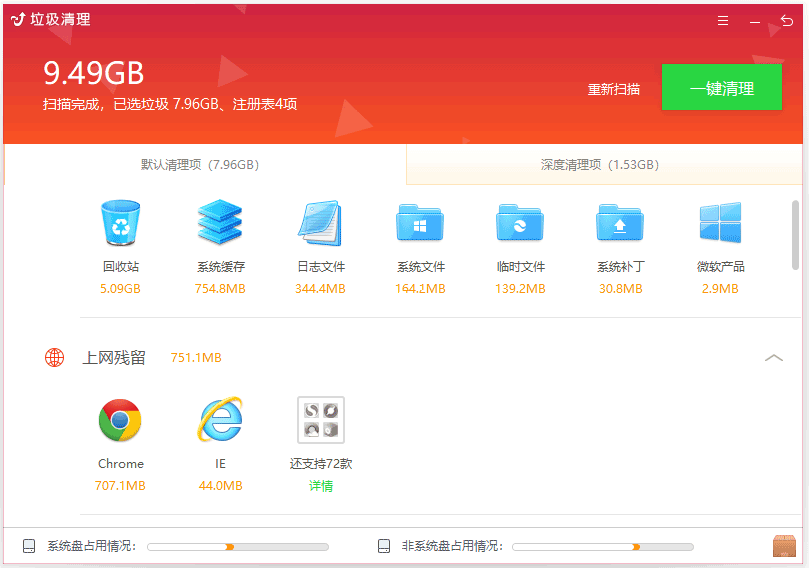The image size is (809, 568).
Task: Click 重新扫描 to rescan
Action: [x=613, y=89]
